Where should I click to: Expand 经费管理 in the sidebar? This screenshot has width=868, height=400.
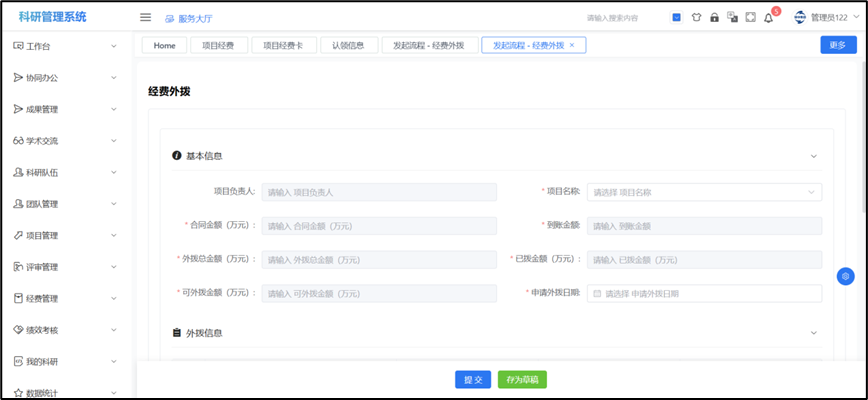(x=67, y=298)
